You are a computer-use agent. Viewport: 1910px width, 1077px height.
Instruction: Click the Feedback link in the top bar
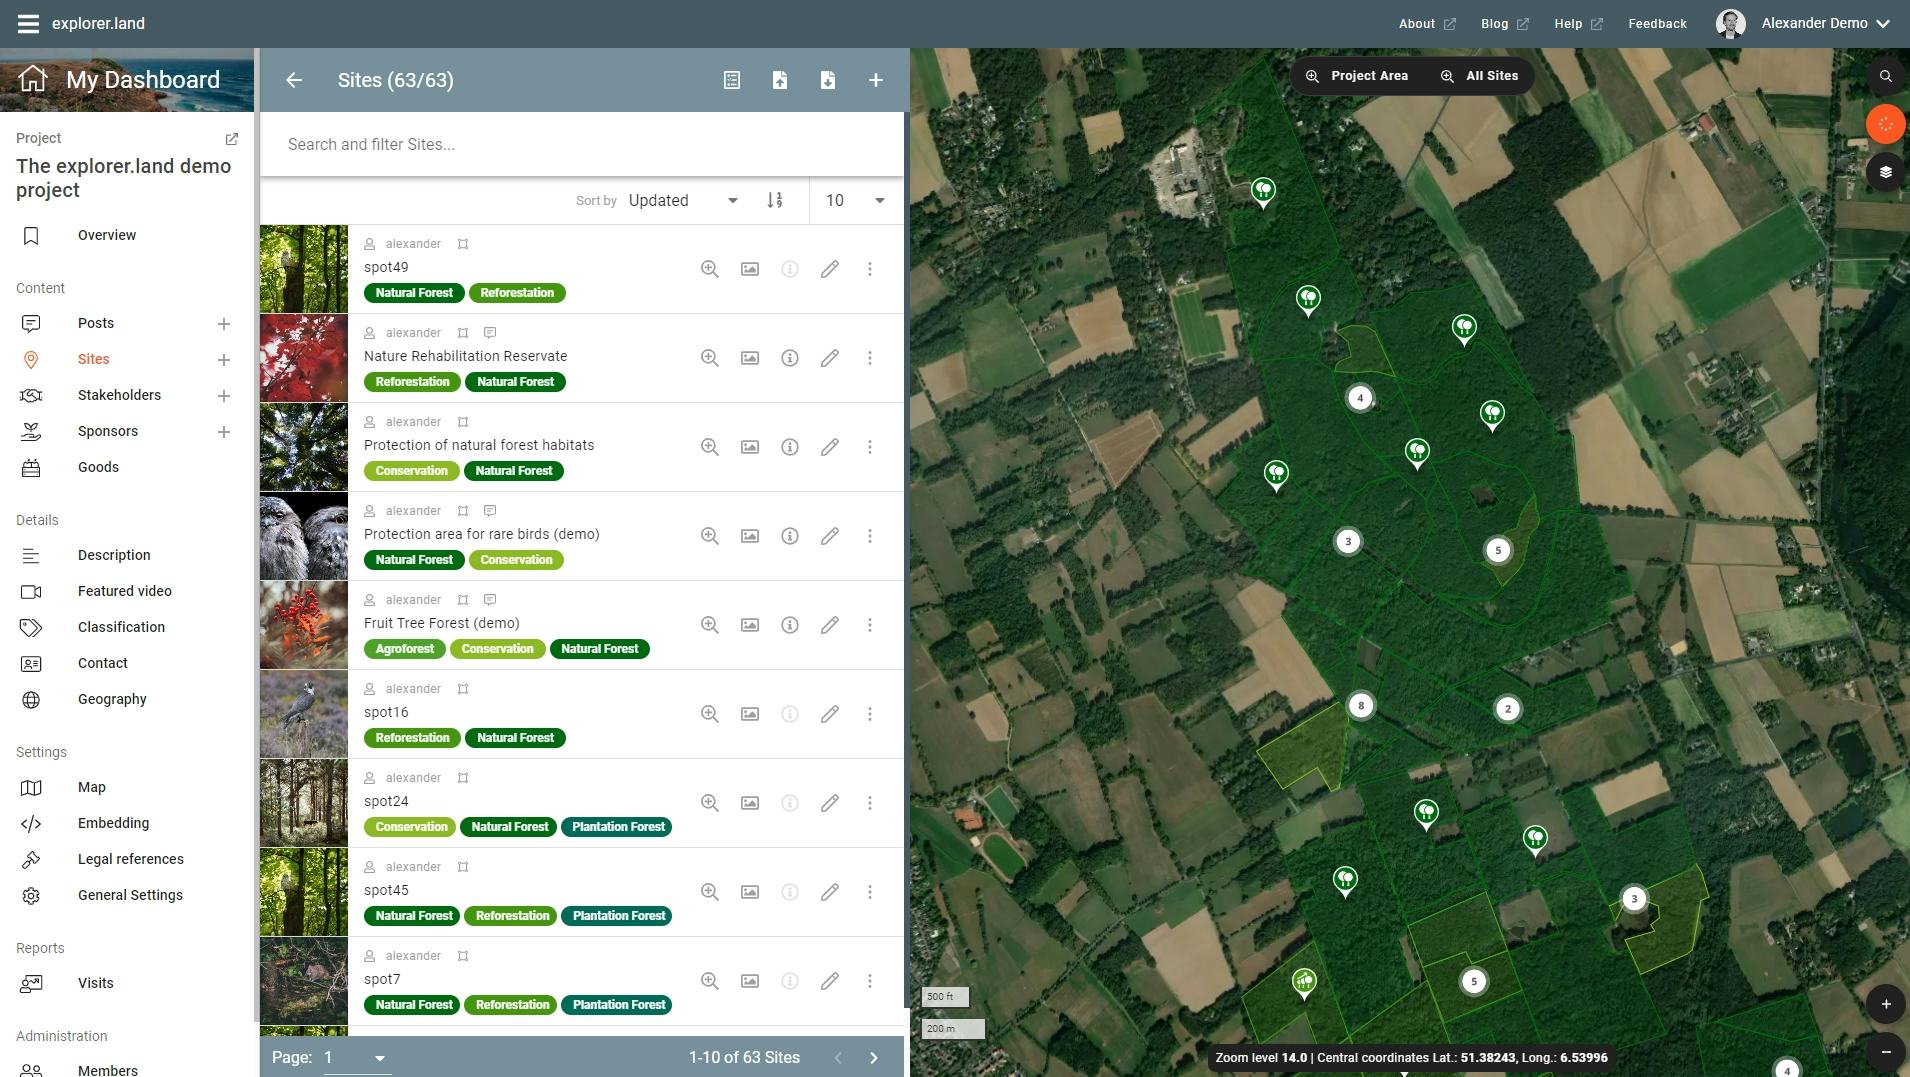(1655, 23)
